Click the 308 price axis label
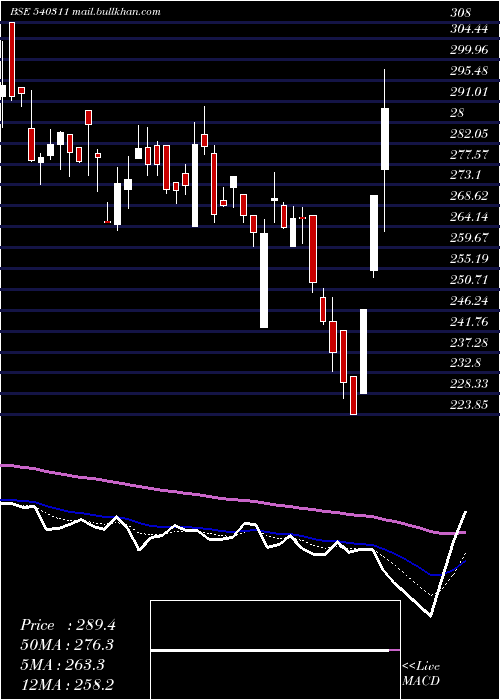Screen dimensions: 500x700 pyautogui.click(x=461, y=12)
